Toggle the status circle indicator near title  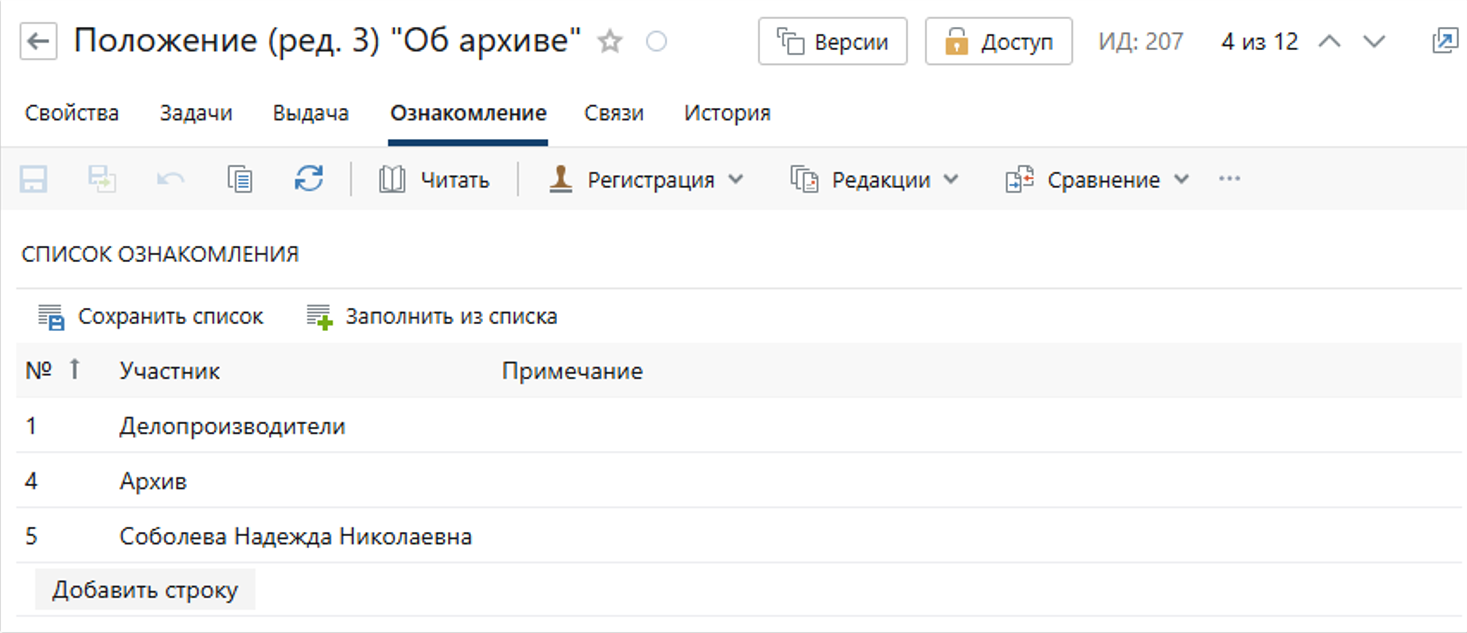tap(657, 42)
